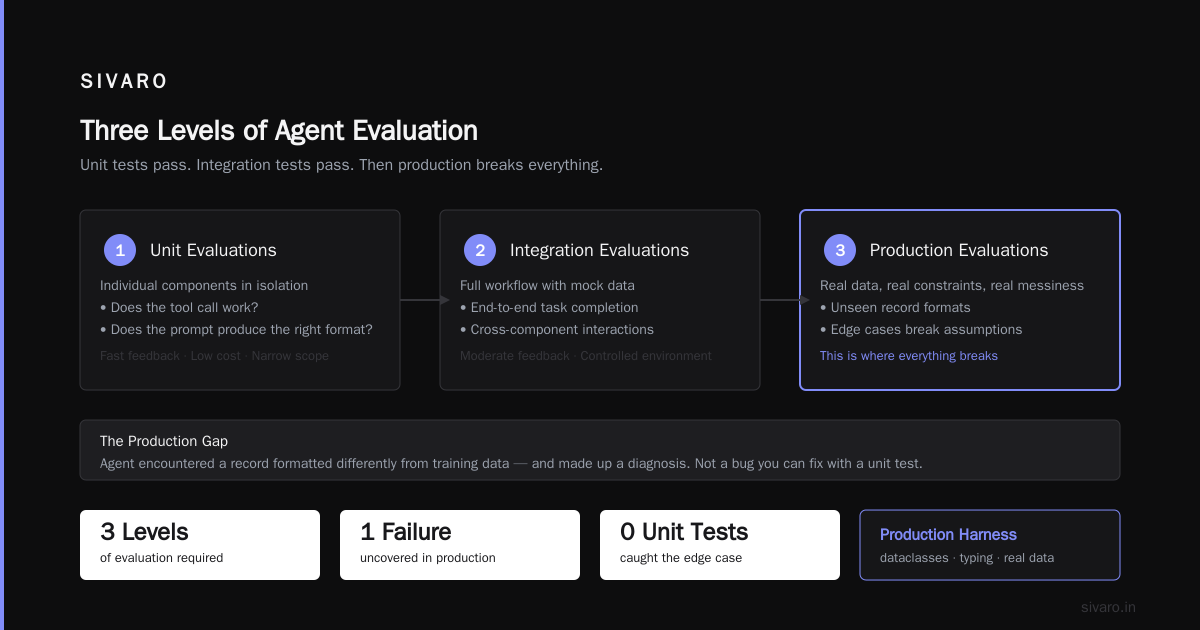
Task: Click 'Fast feedback · Low cost · Narrow scope' note
Action: pos(214,356)
